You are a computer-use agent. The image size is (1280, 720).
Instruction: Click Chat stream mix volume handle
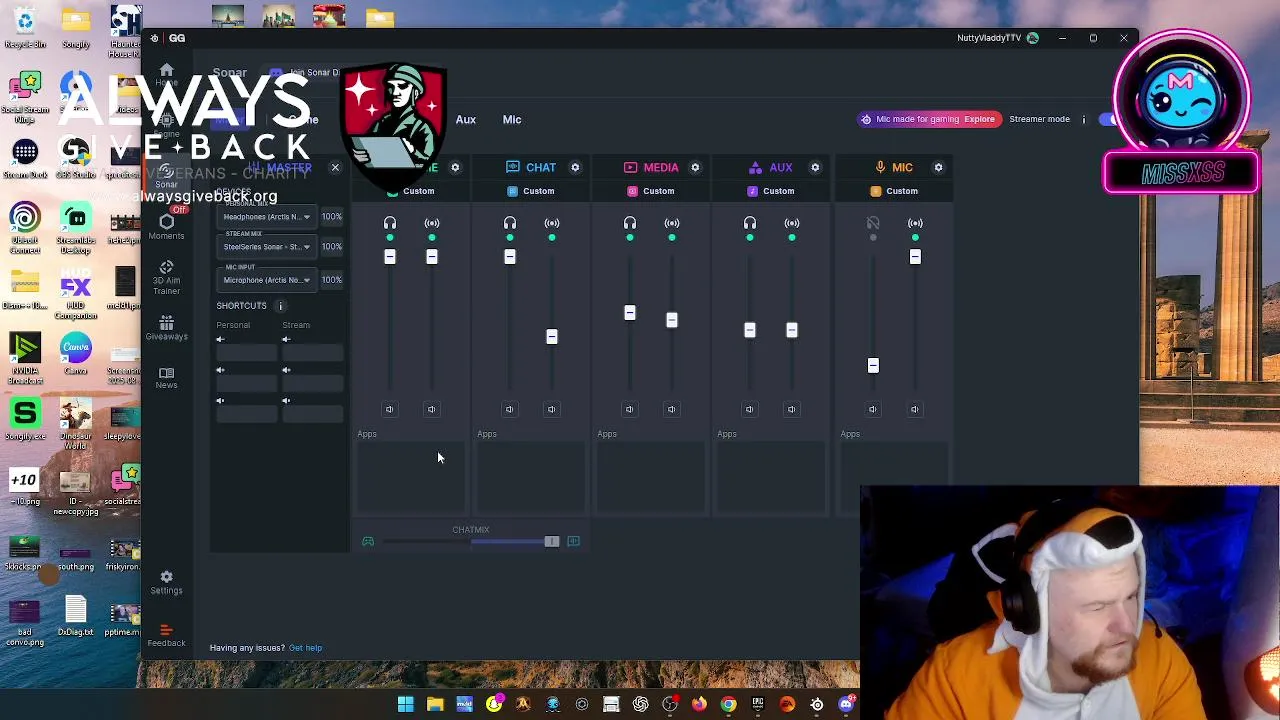coord(552,337)
